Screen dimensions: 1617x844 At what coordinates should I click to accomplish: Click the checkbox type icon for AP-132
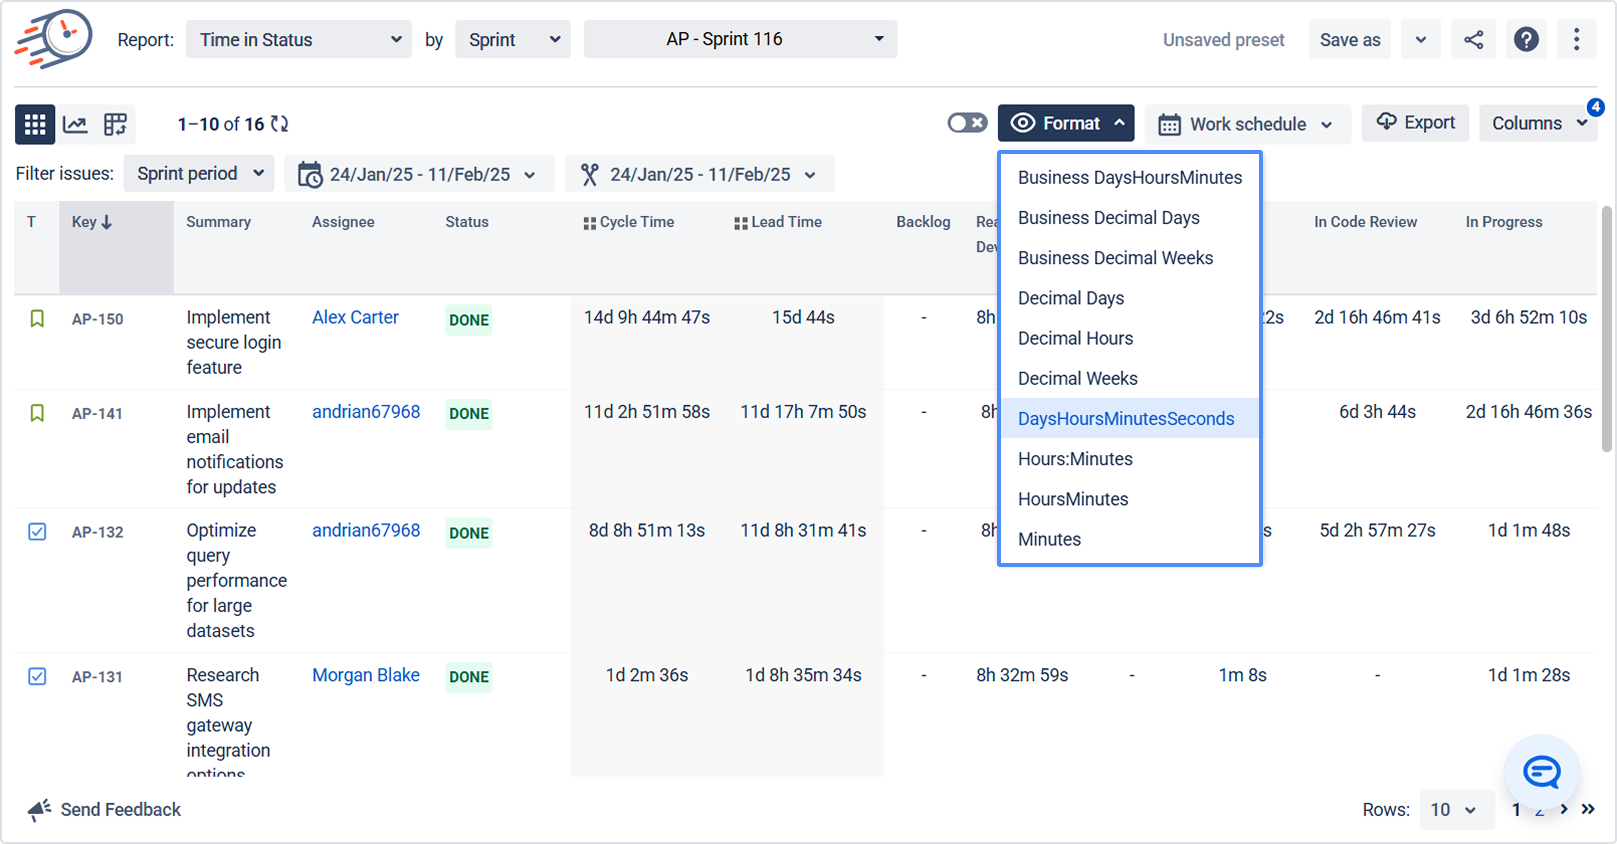[x=37, y=532]
